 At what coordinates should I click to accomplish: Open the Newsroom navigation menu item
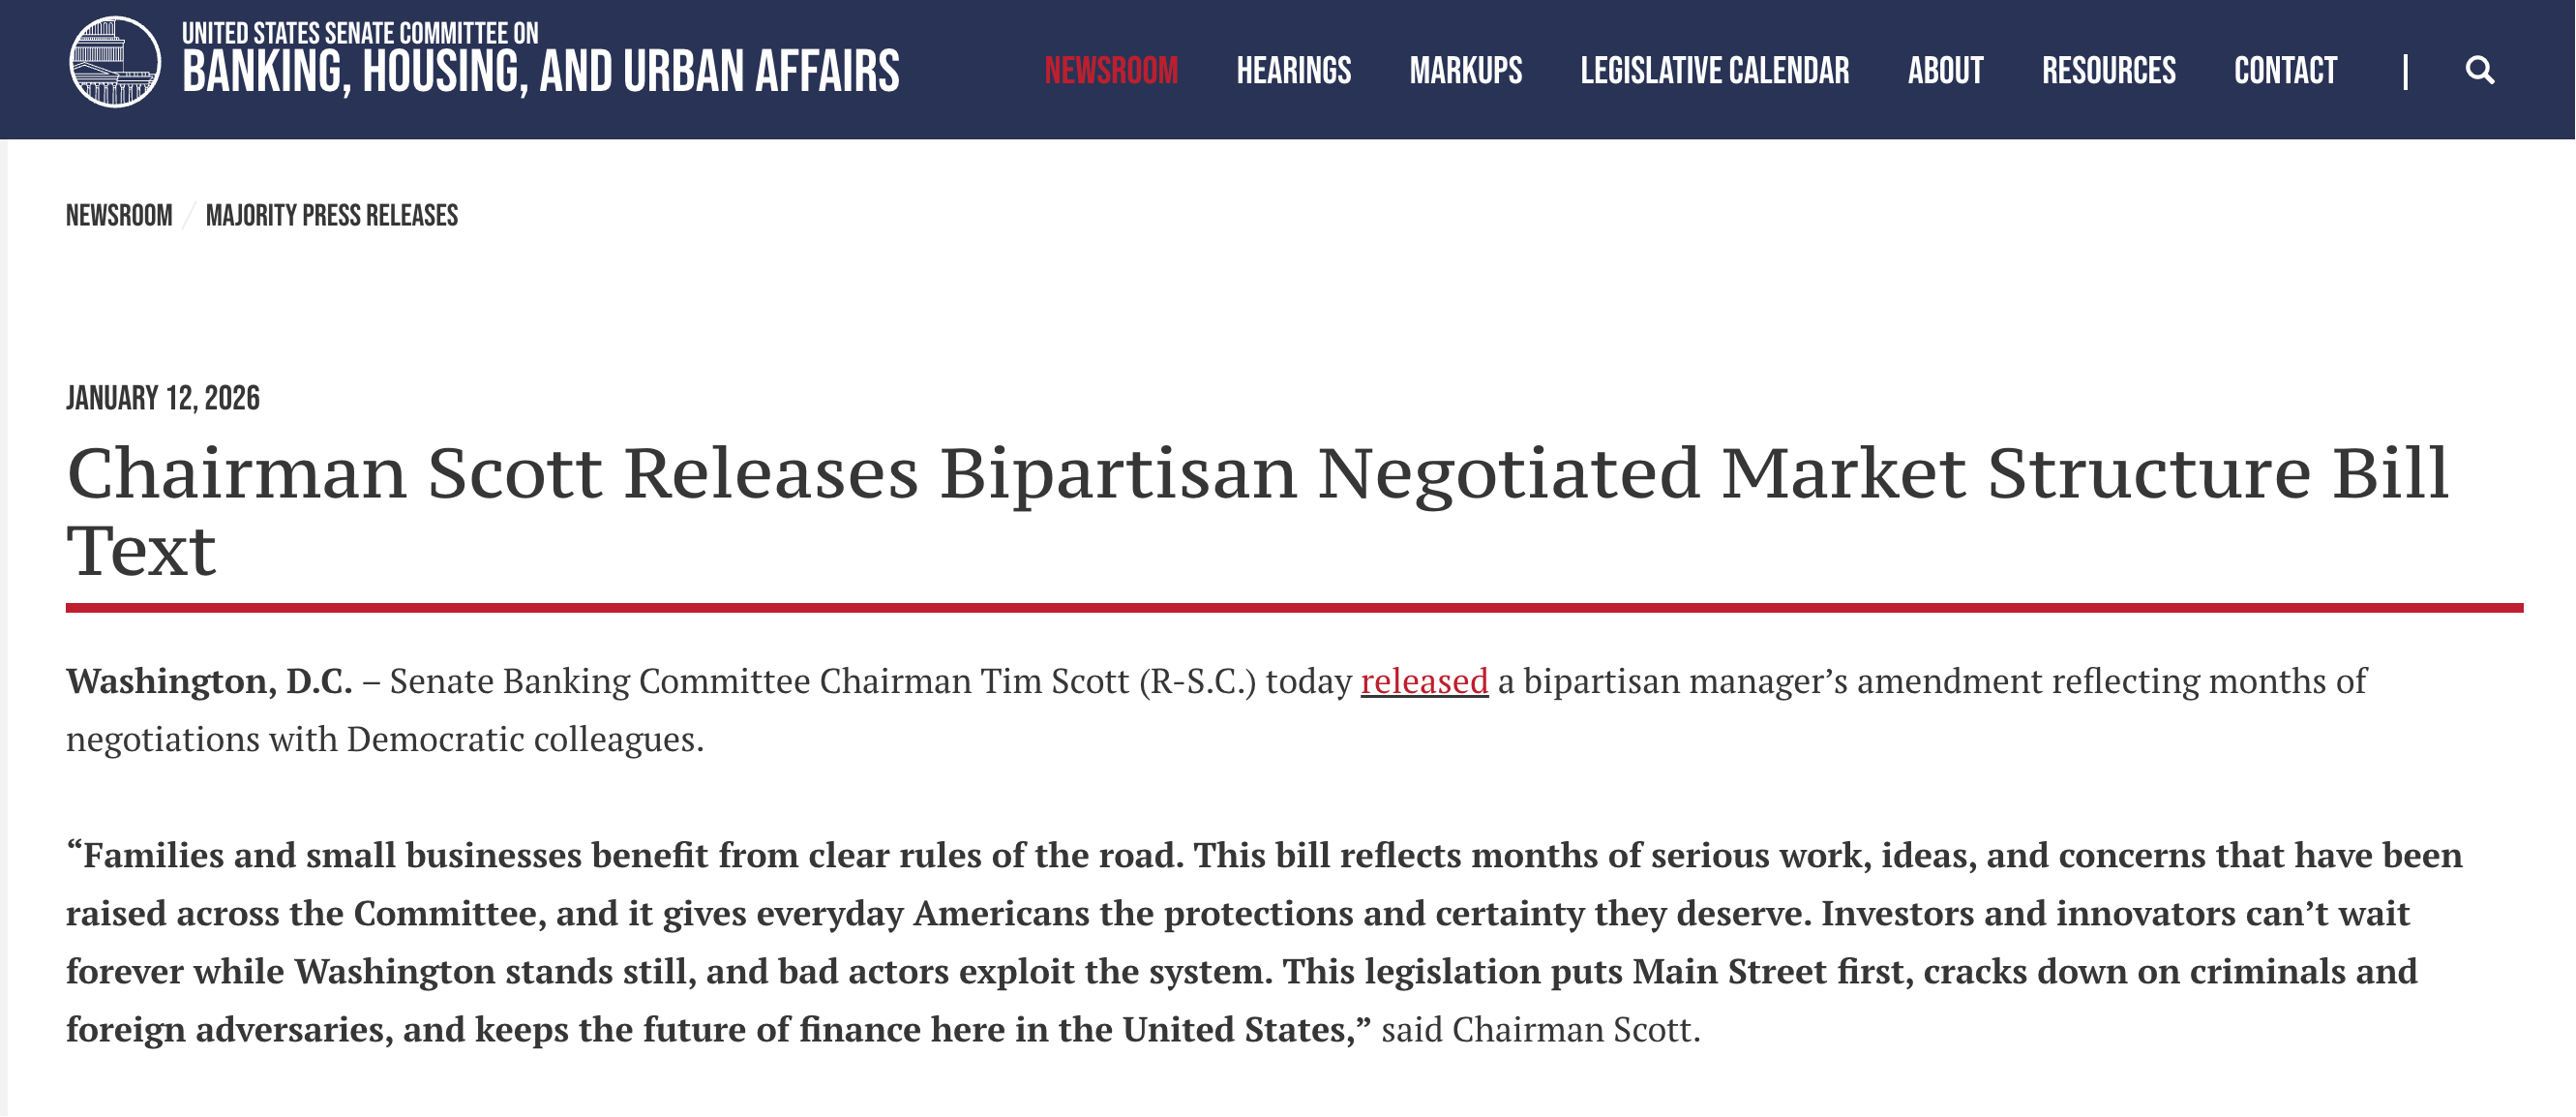[1111, 71]
